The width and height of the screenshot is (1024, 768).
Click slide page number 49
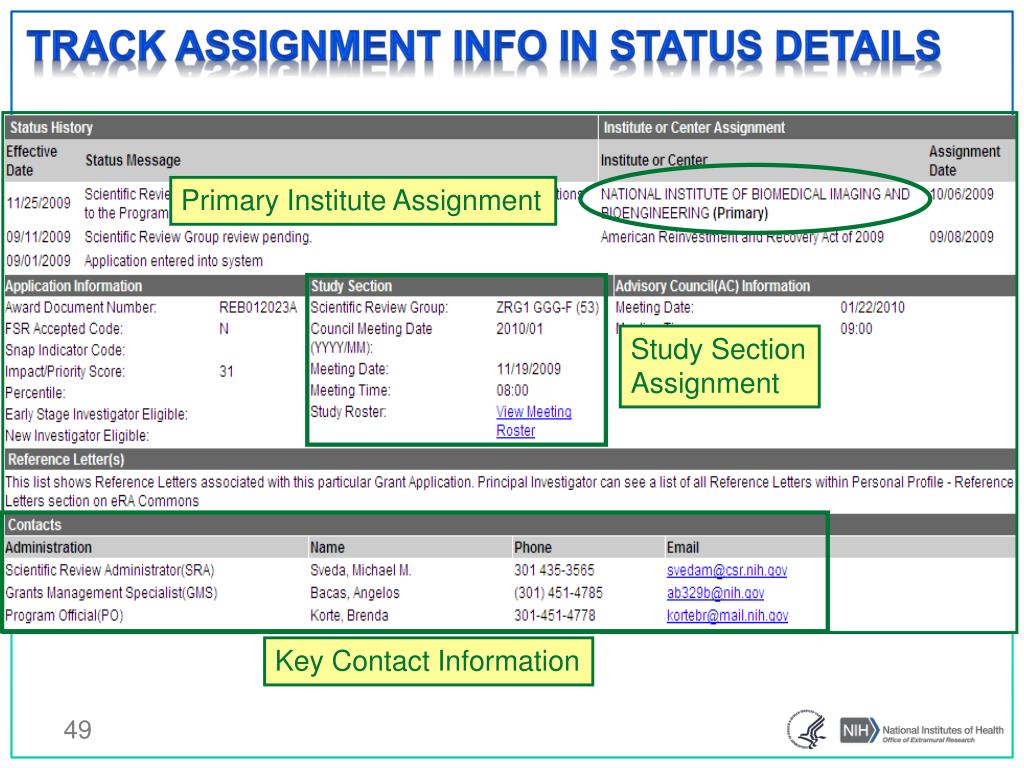coord(77,729)
